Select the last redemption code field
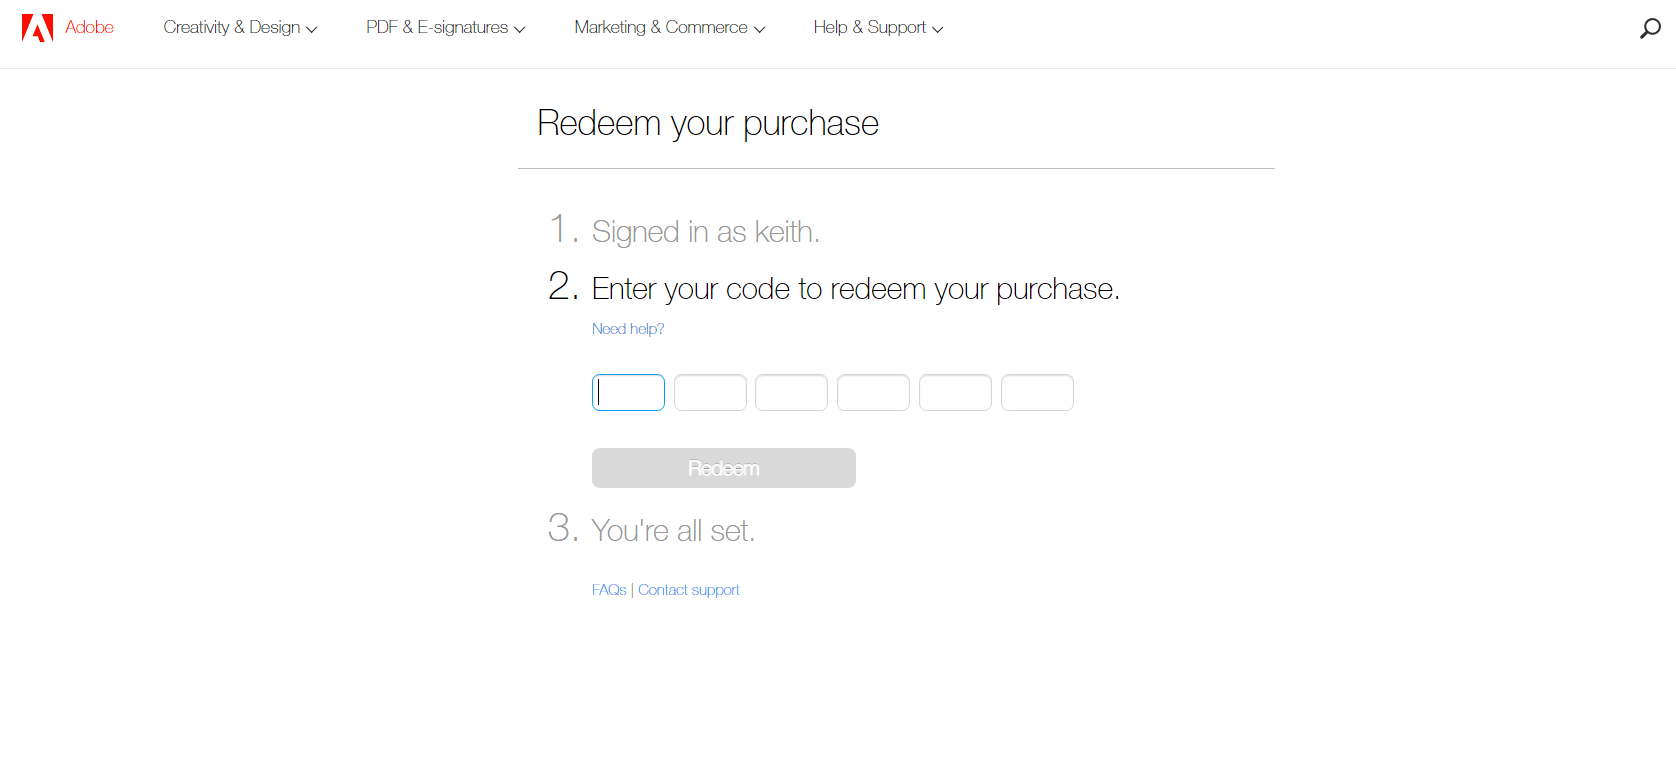This screenshot has width=1676, height=782. [x=1037, y=392]
